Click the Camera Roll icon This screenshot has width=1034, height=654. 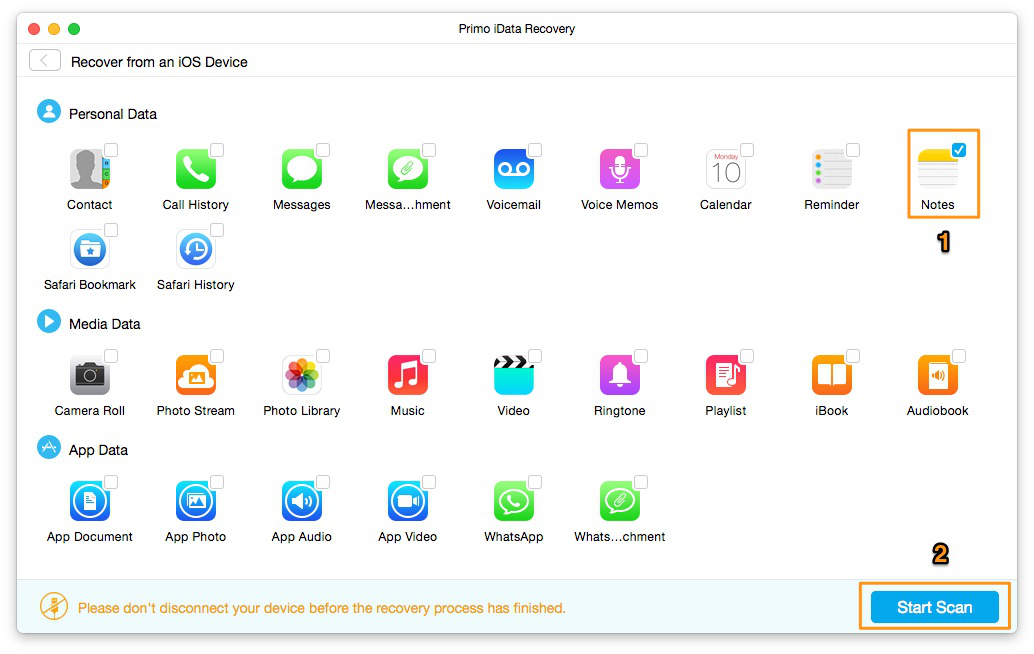point(90,375)
